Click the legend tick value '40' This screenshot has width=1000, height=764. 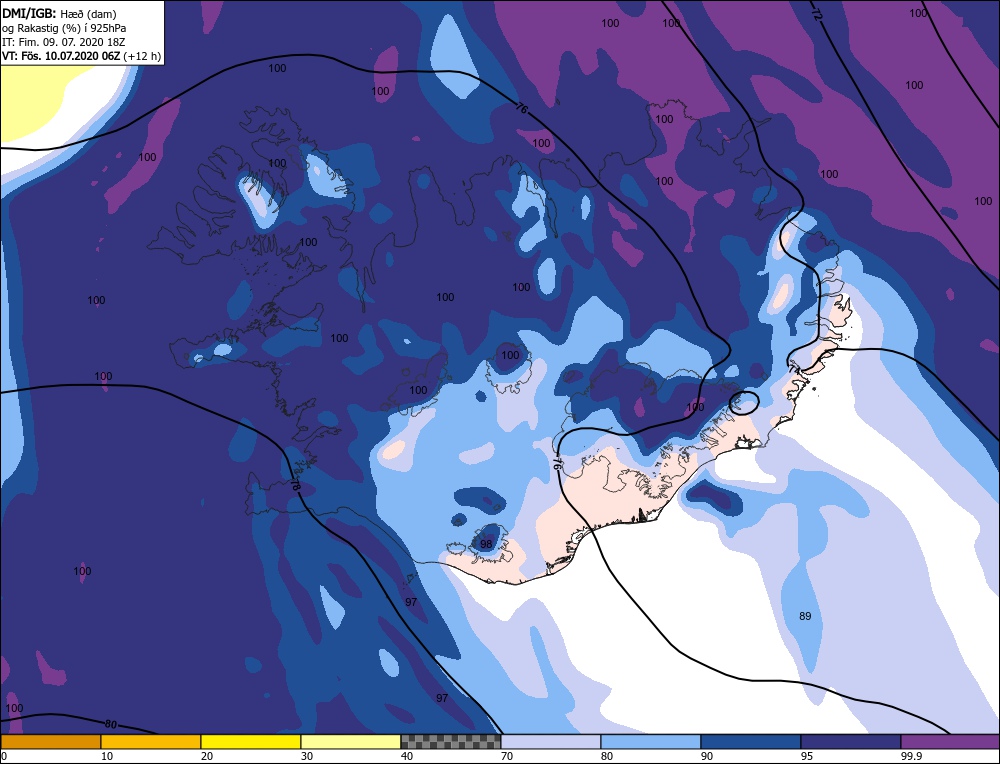407,756
